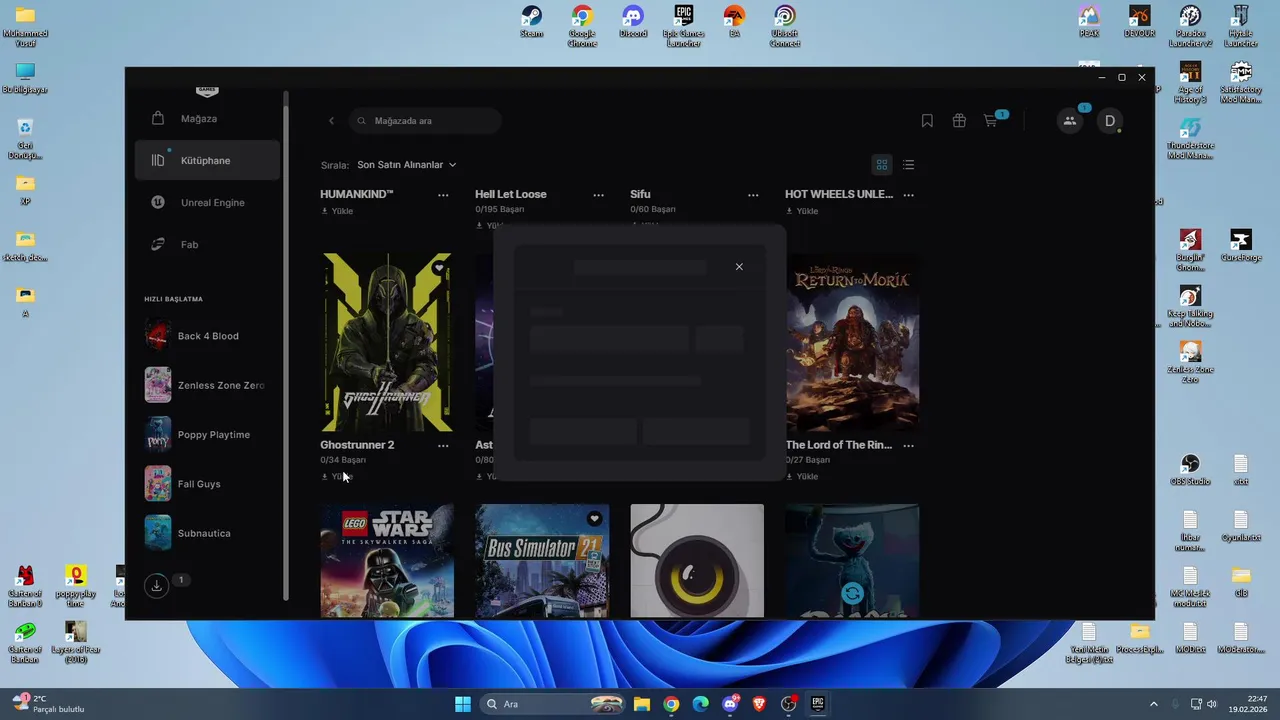This screenshot has height=720, width=1280.
Task: Open OBS Studio desktop shortcut
Action: (x=1190, y=471)
